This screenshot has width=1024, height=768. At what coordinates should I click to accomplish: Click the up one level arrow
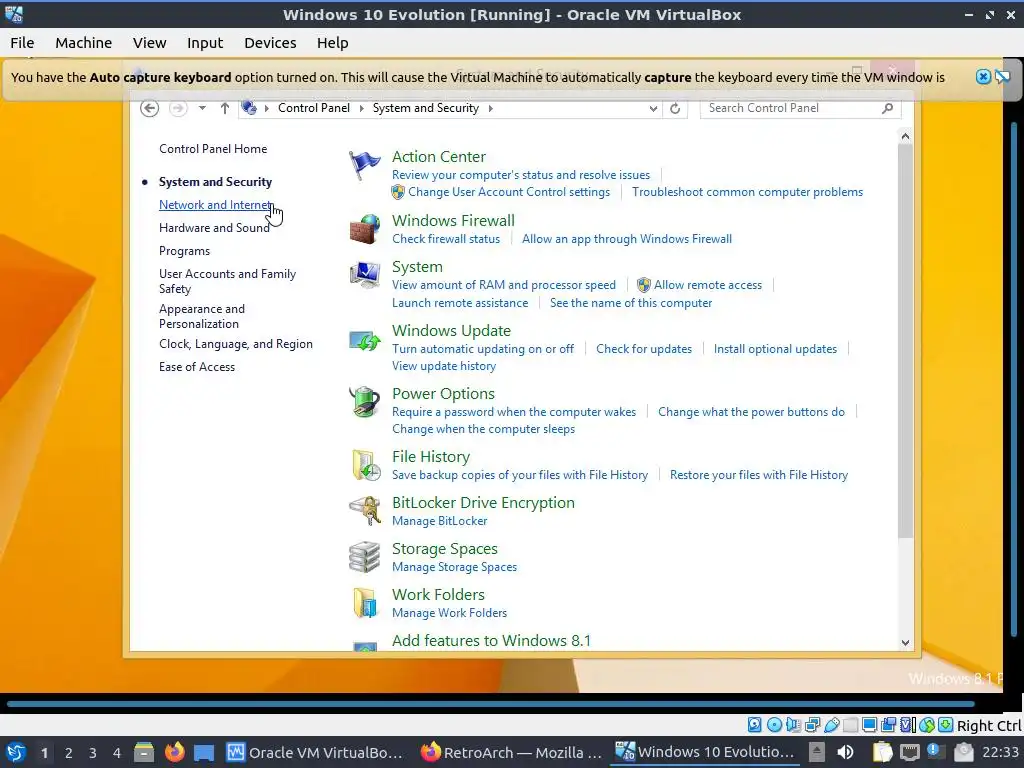[225, 108]
